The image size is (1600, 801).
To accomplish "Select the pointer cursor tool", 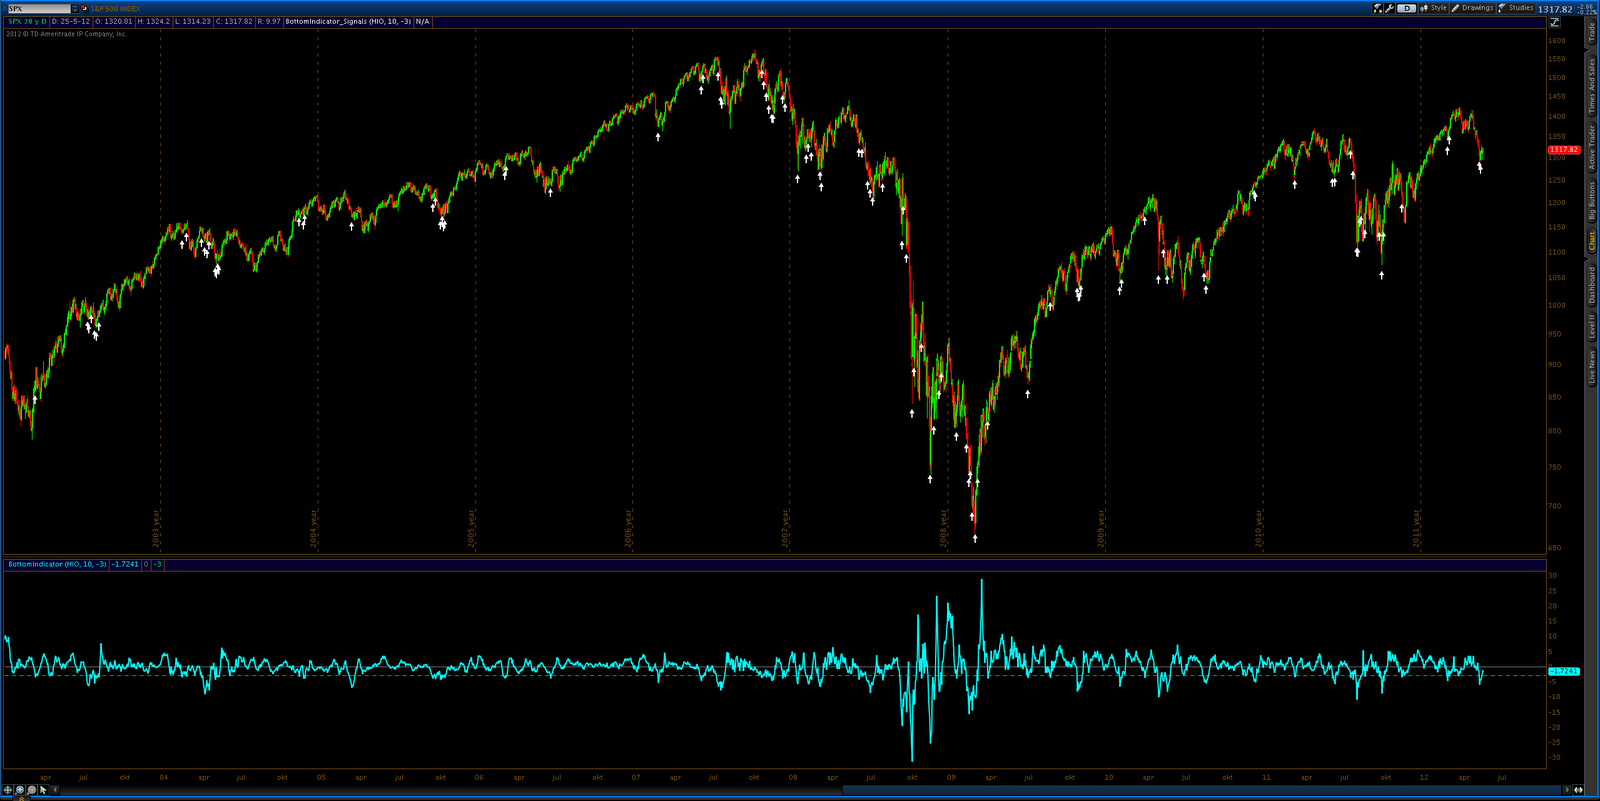I will 43,790.
